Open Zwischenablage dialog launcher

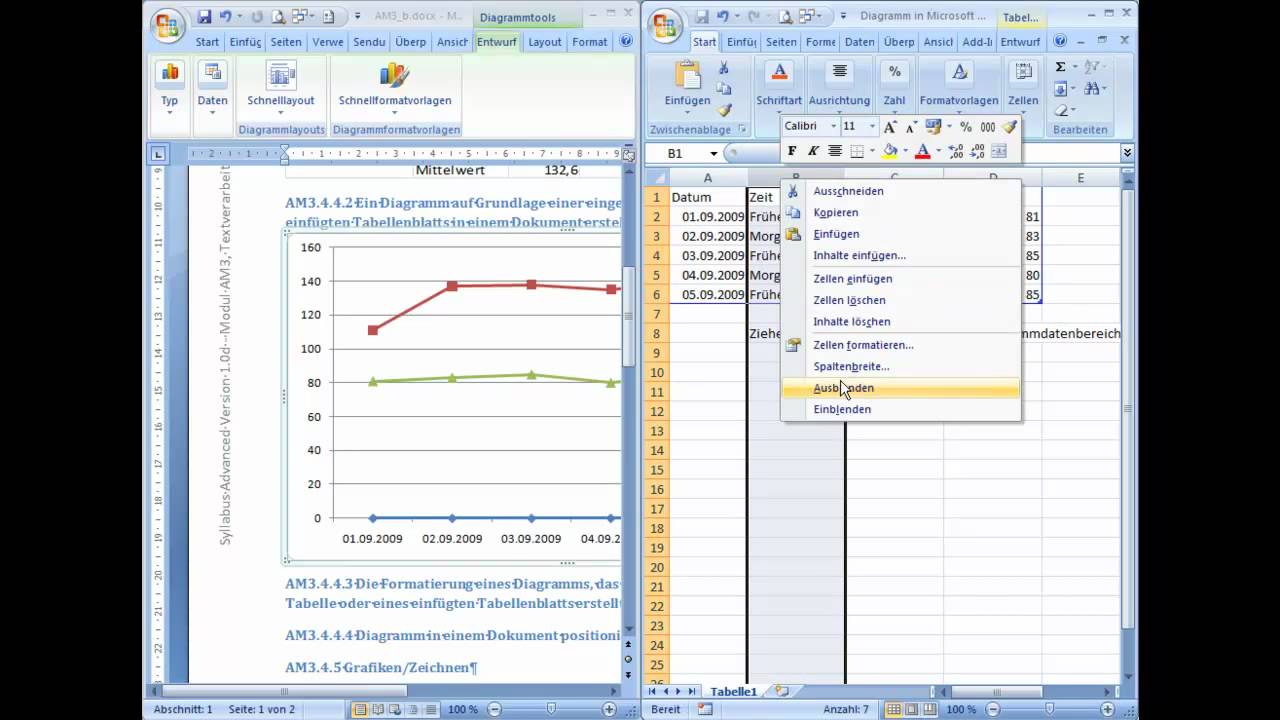pos(742,130)
